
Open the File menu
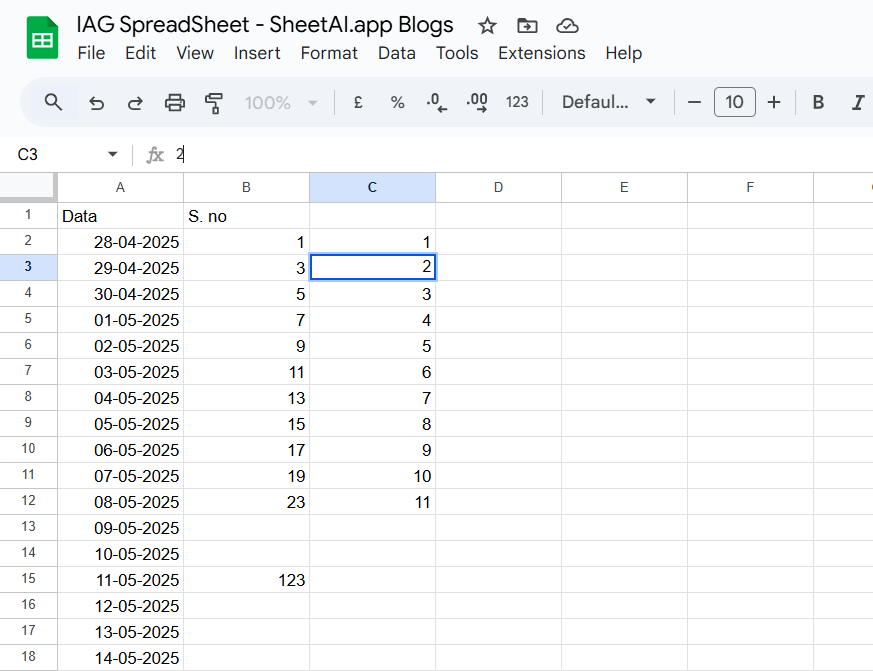pos(91,53)
